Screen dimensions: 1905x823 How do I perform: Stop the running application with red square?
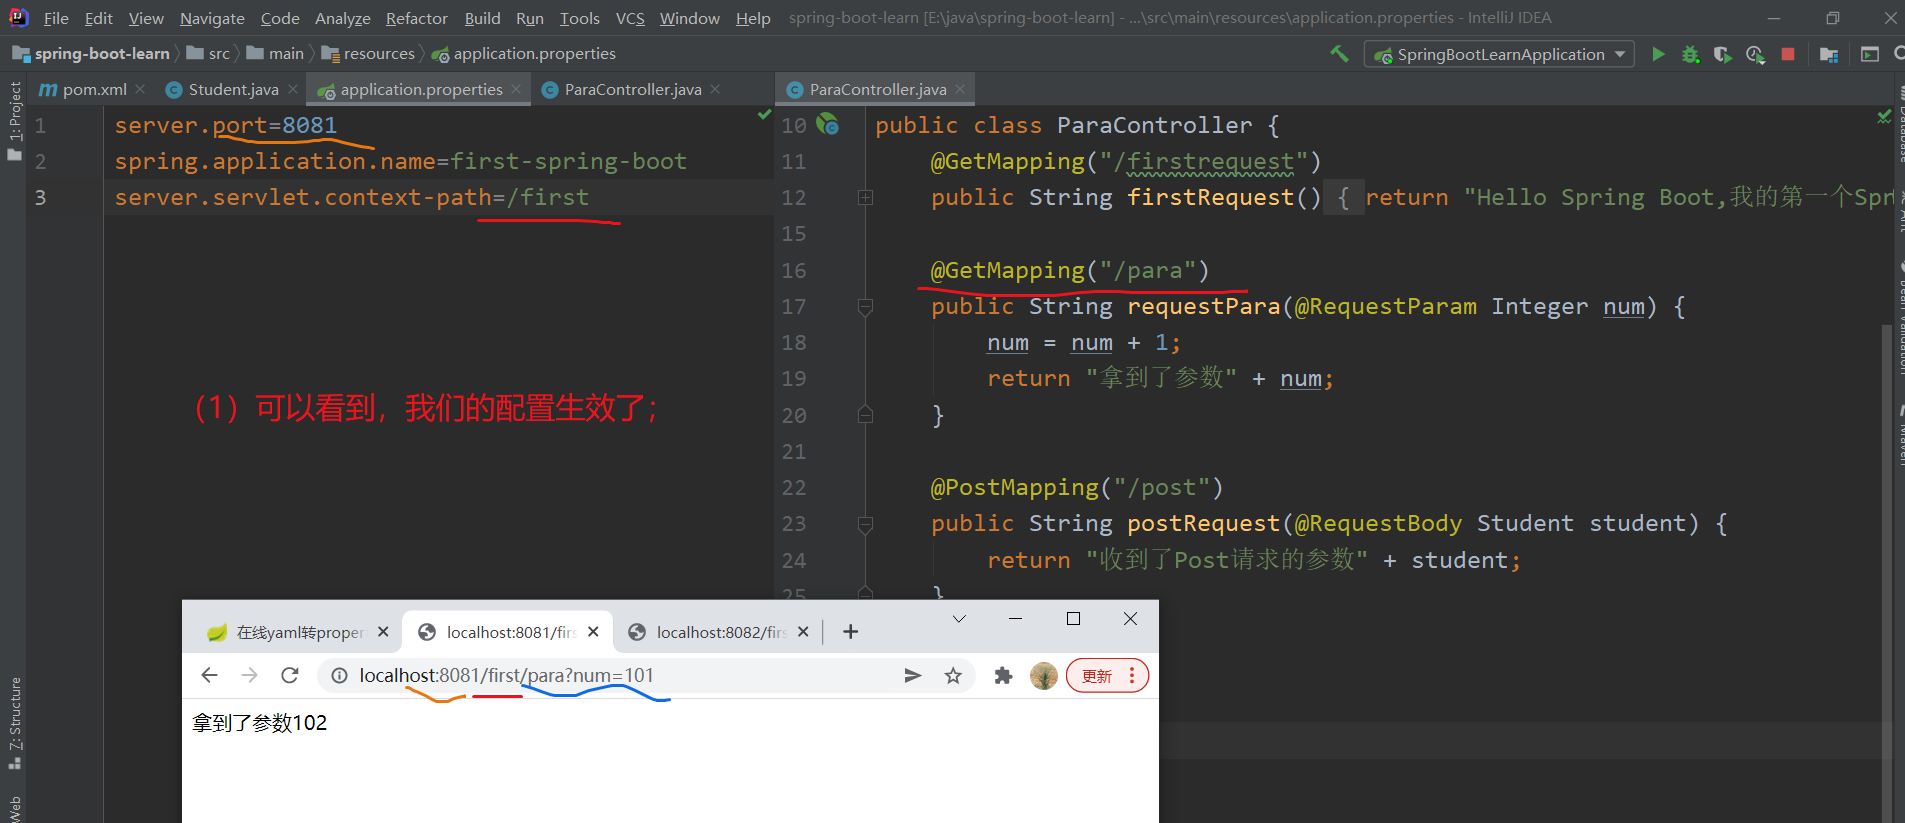[1788, 54]
